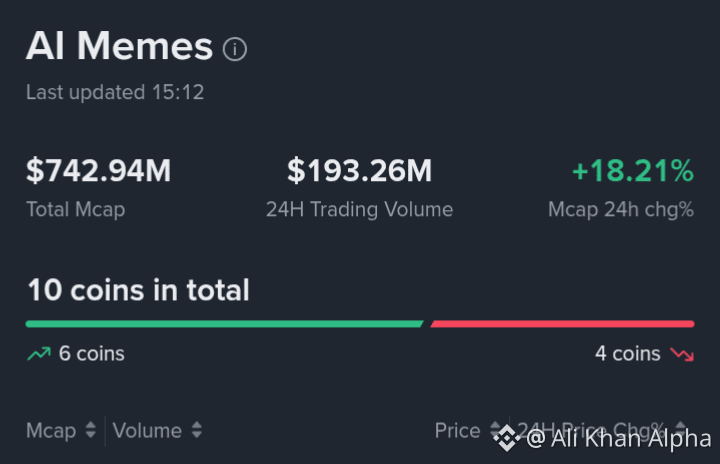Toggle the Mcap sort arrows
The image size is (720, 464).
click(x=90, y=430)
